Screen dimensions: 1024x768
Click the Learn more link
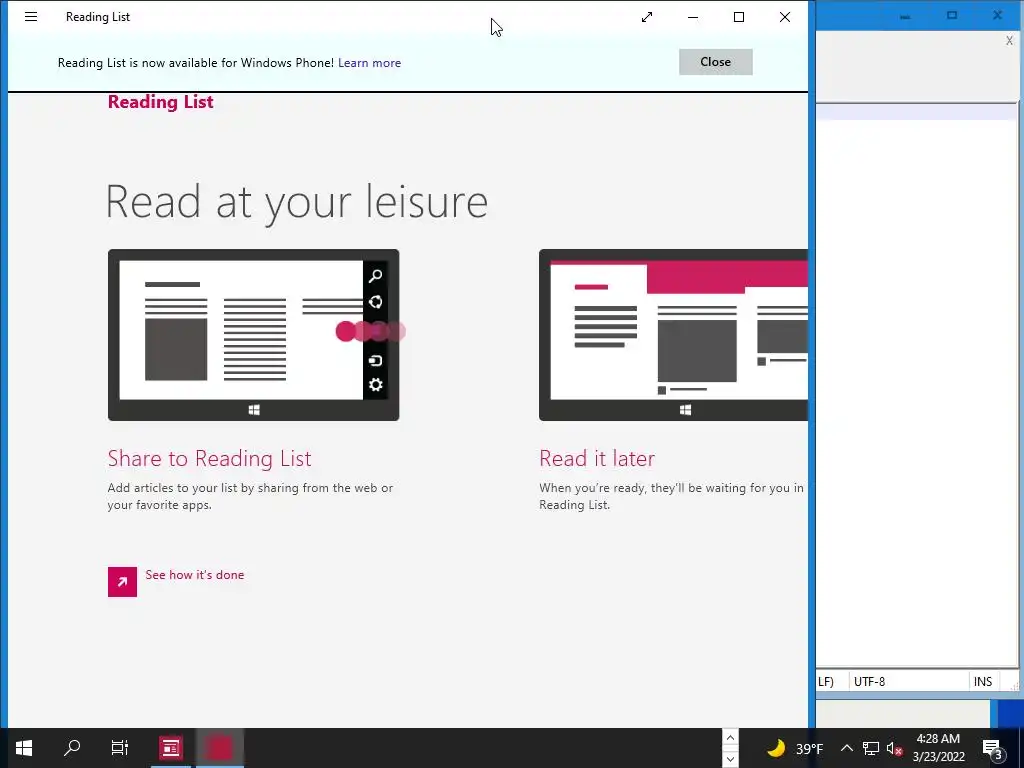369,63
